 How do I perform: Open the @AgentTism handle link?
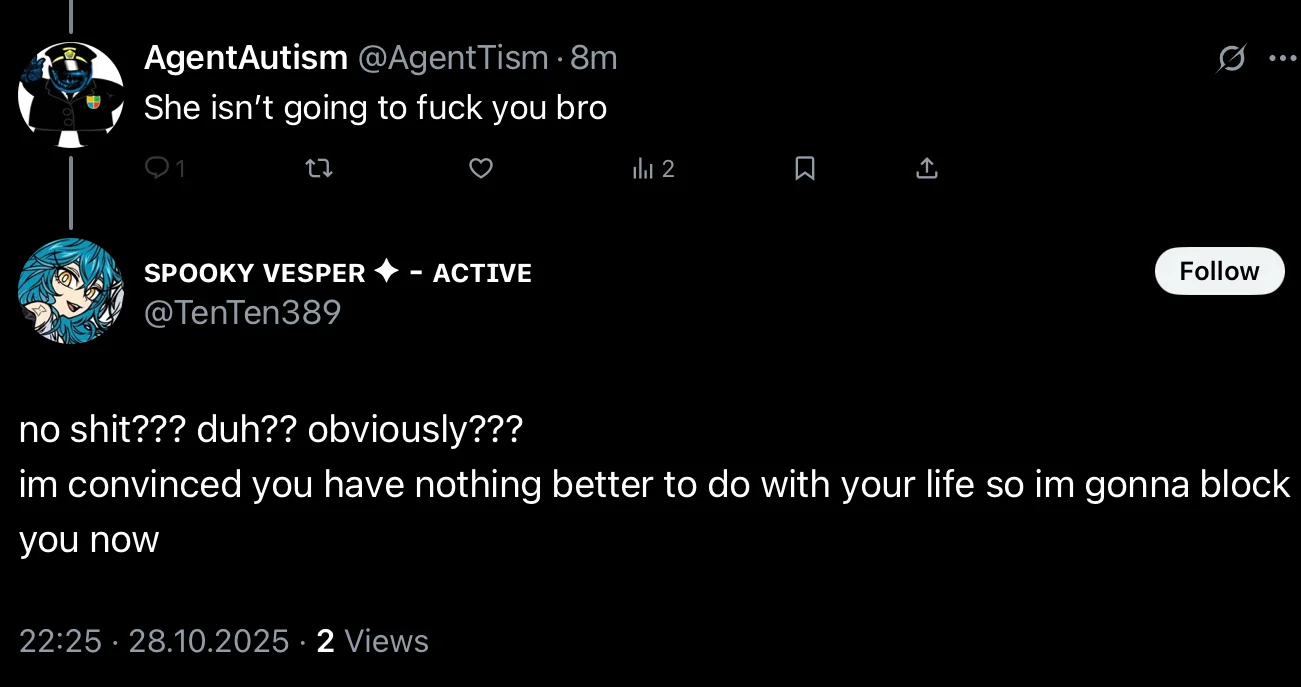click(x=453, y=58)
